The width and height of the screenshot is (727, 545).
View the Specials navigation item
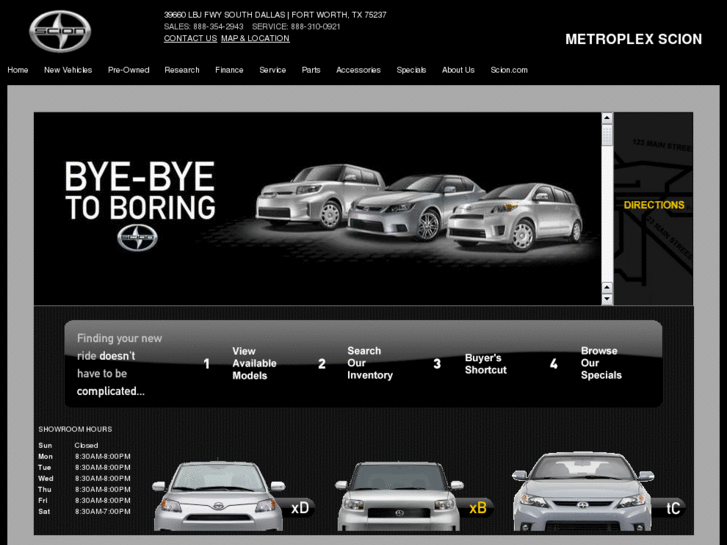tap(411, 70)
